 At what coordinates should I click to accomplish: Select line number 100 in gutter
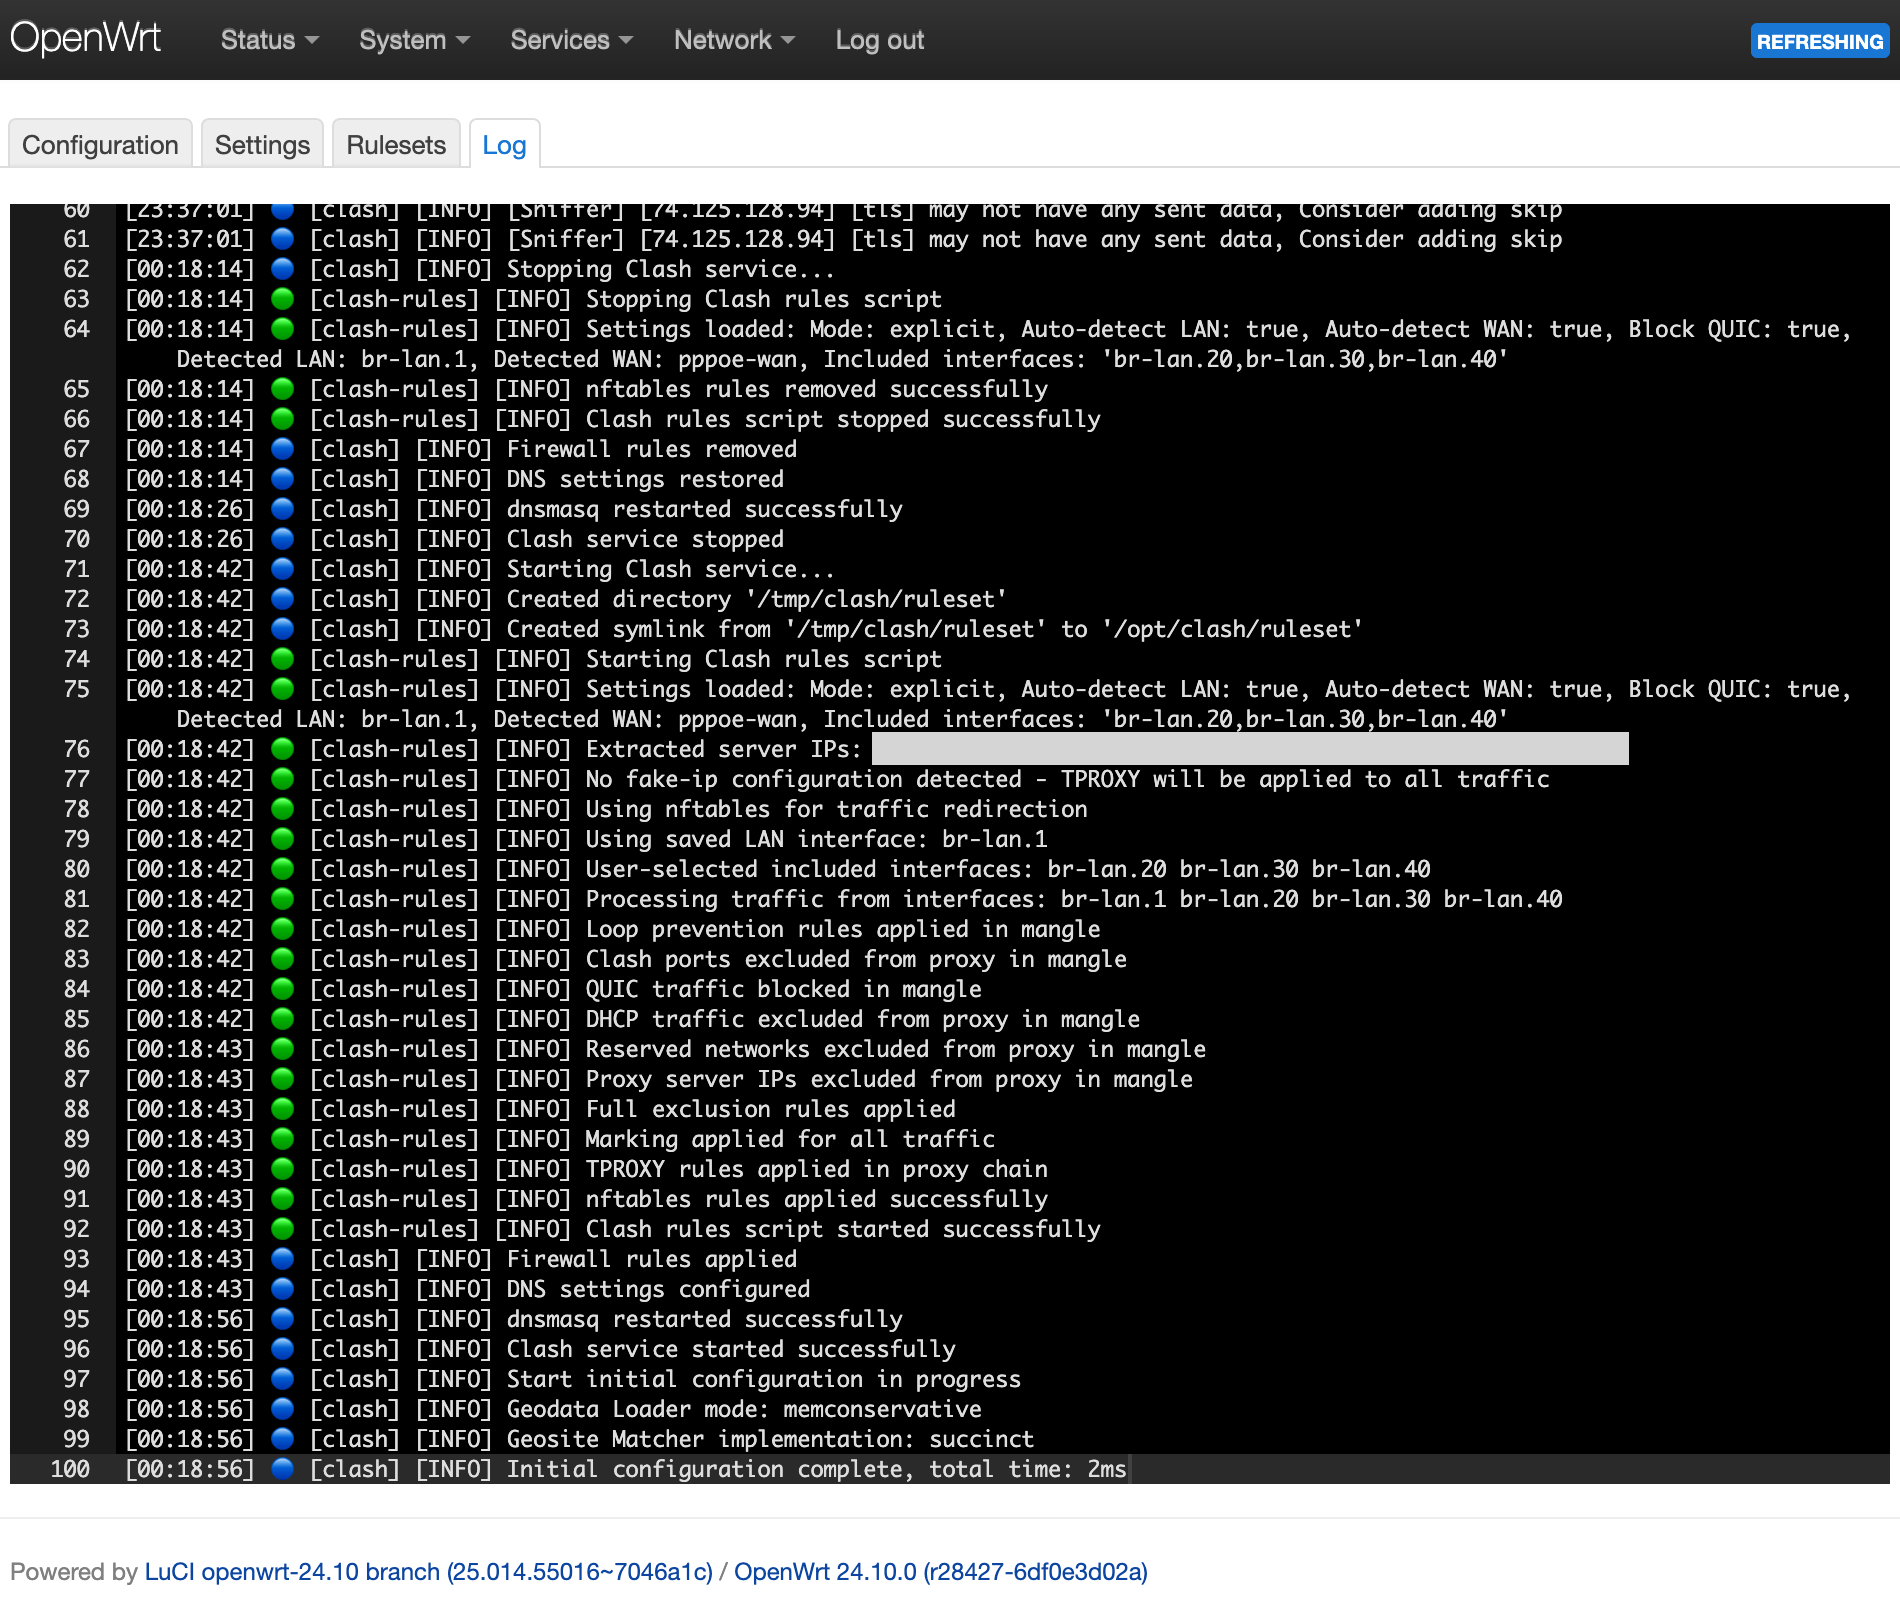(x=70, y=1469)
